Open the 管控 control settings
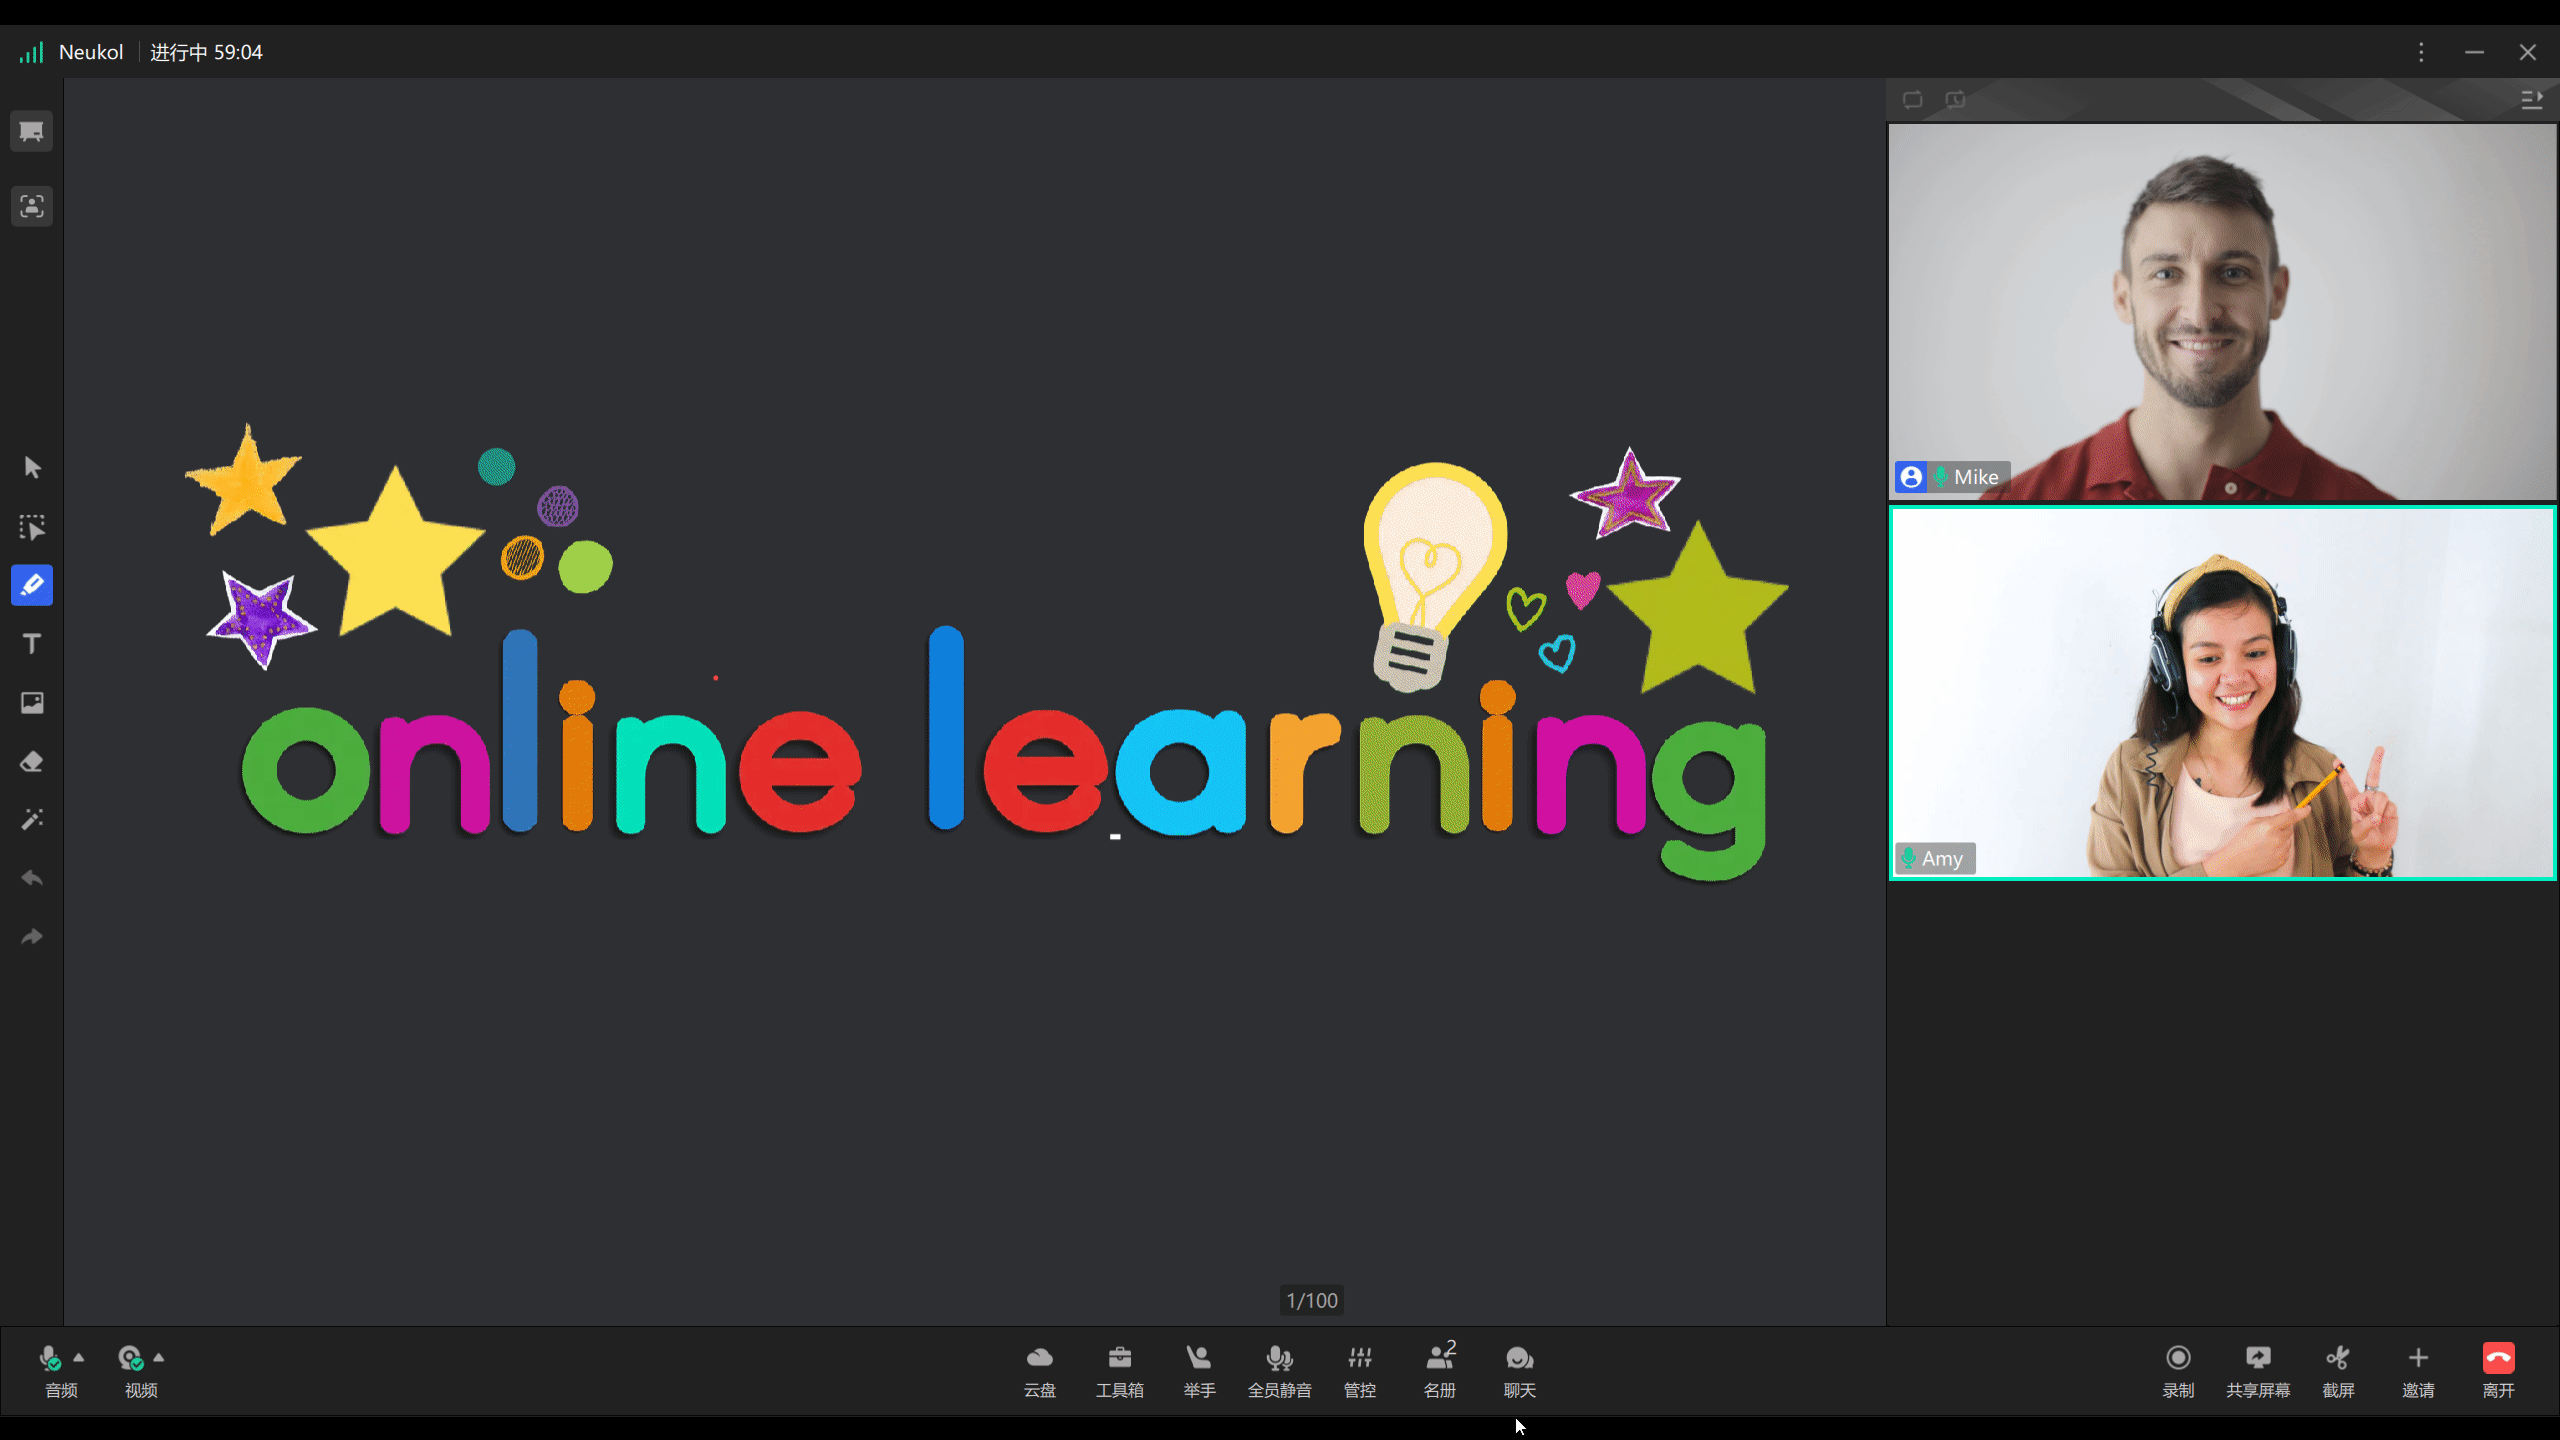The height and width of the screenshot is (1440, 2560). (1360, 1371)
